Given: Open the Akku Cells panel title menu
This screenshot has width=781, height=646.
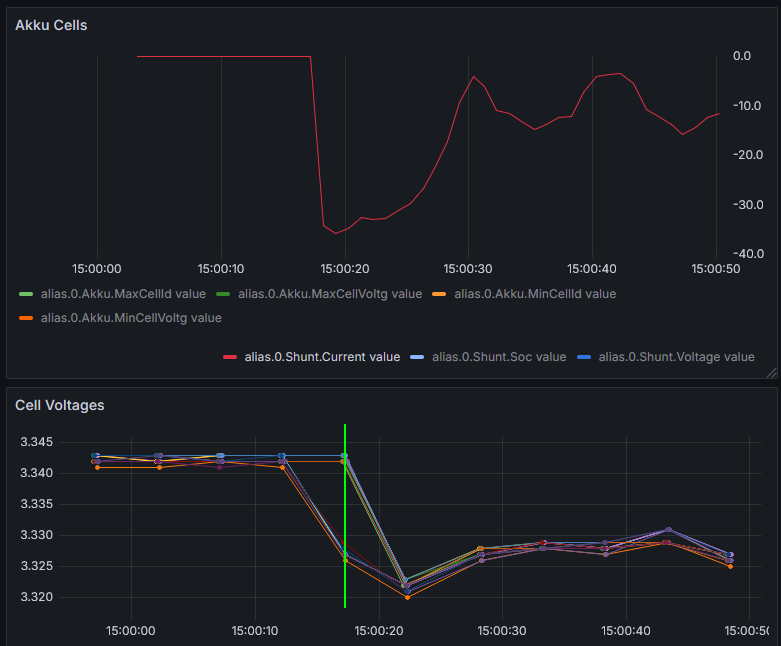Looking at the screenshot, I should 51,25.
